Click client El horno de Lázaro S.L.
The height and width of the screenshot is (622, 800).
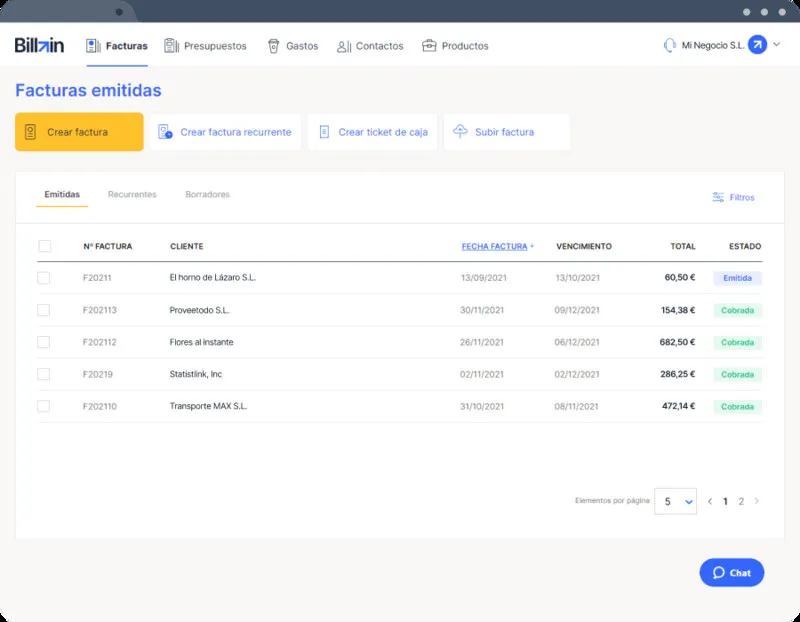pos(213,278)
